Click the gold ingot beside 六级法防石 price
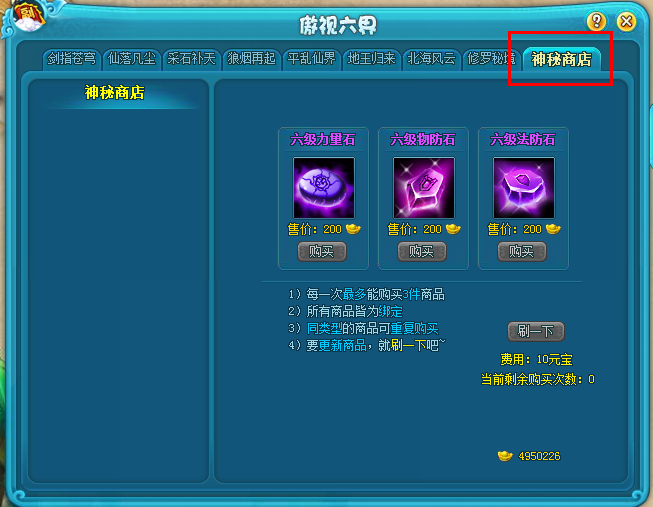This screenshot has width=653, height=507. pos(553,229)
